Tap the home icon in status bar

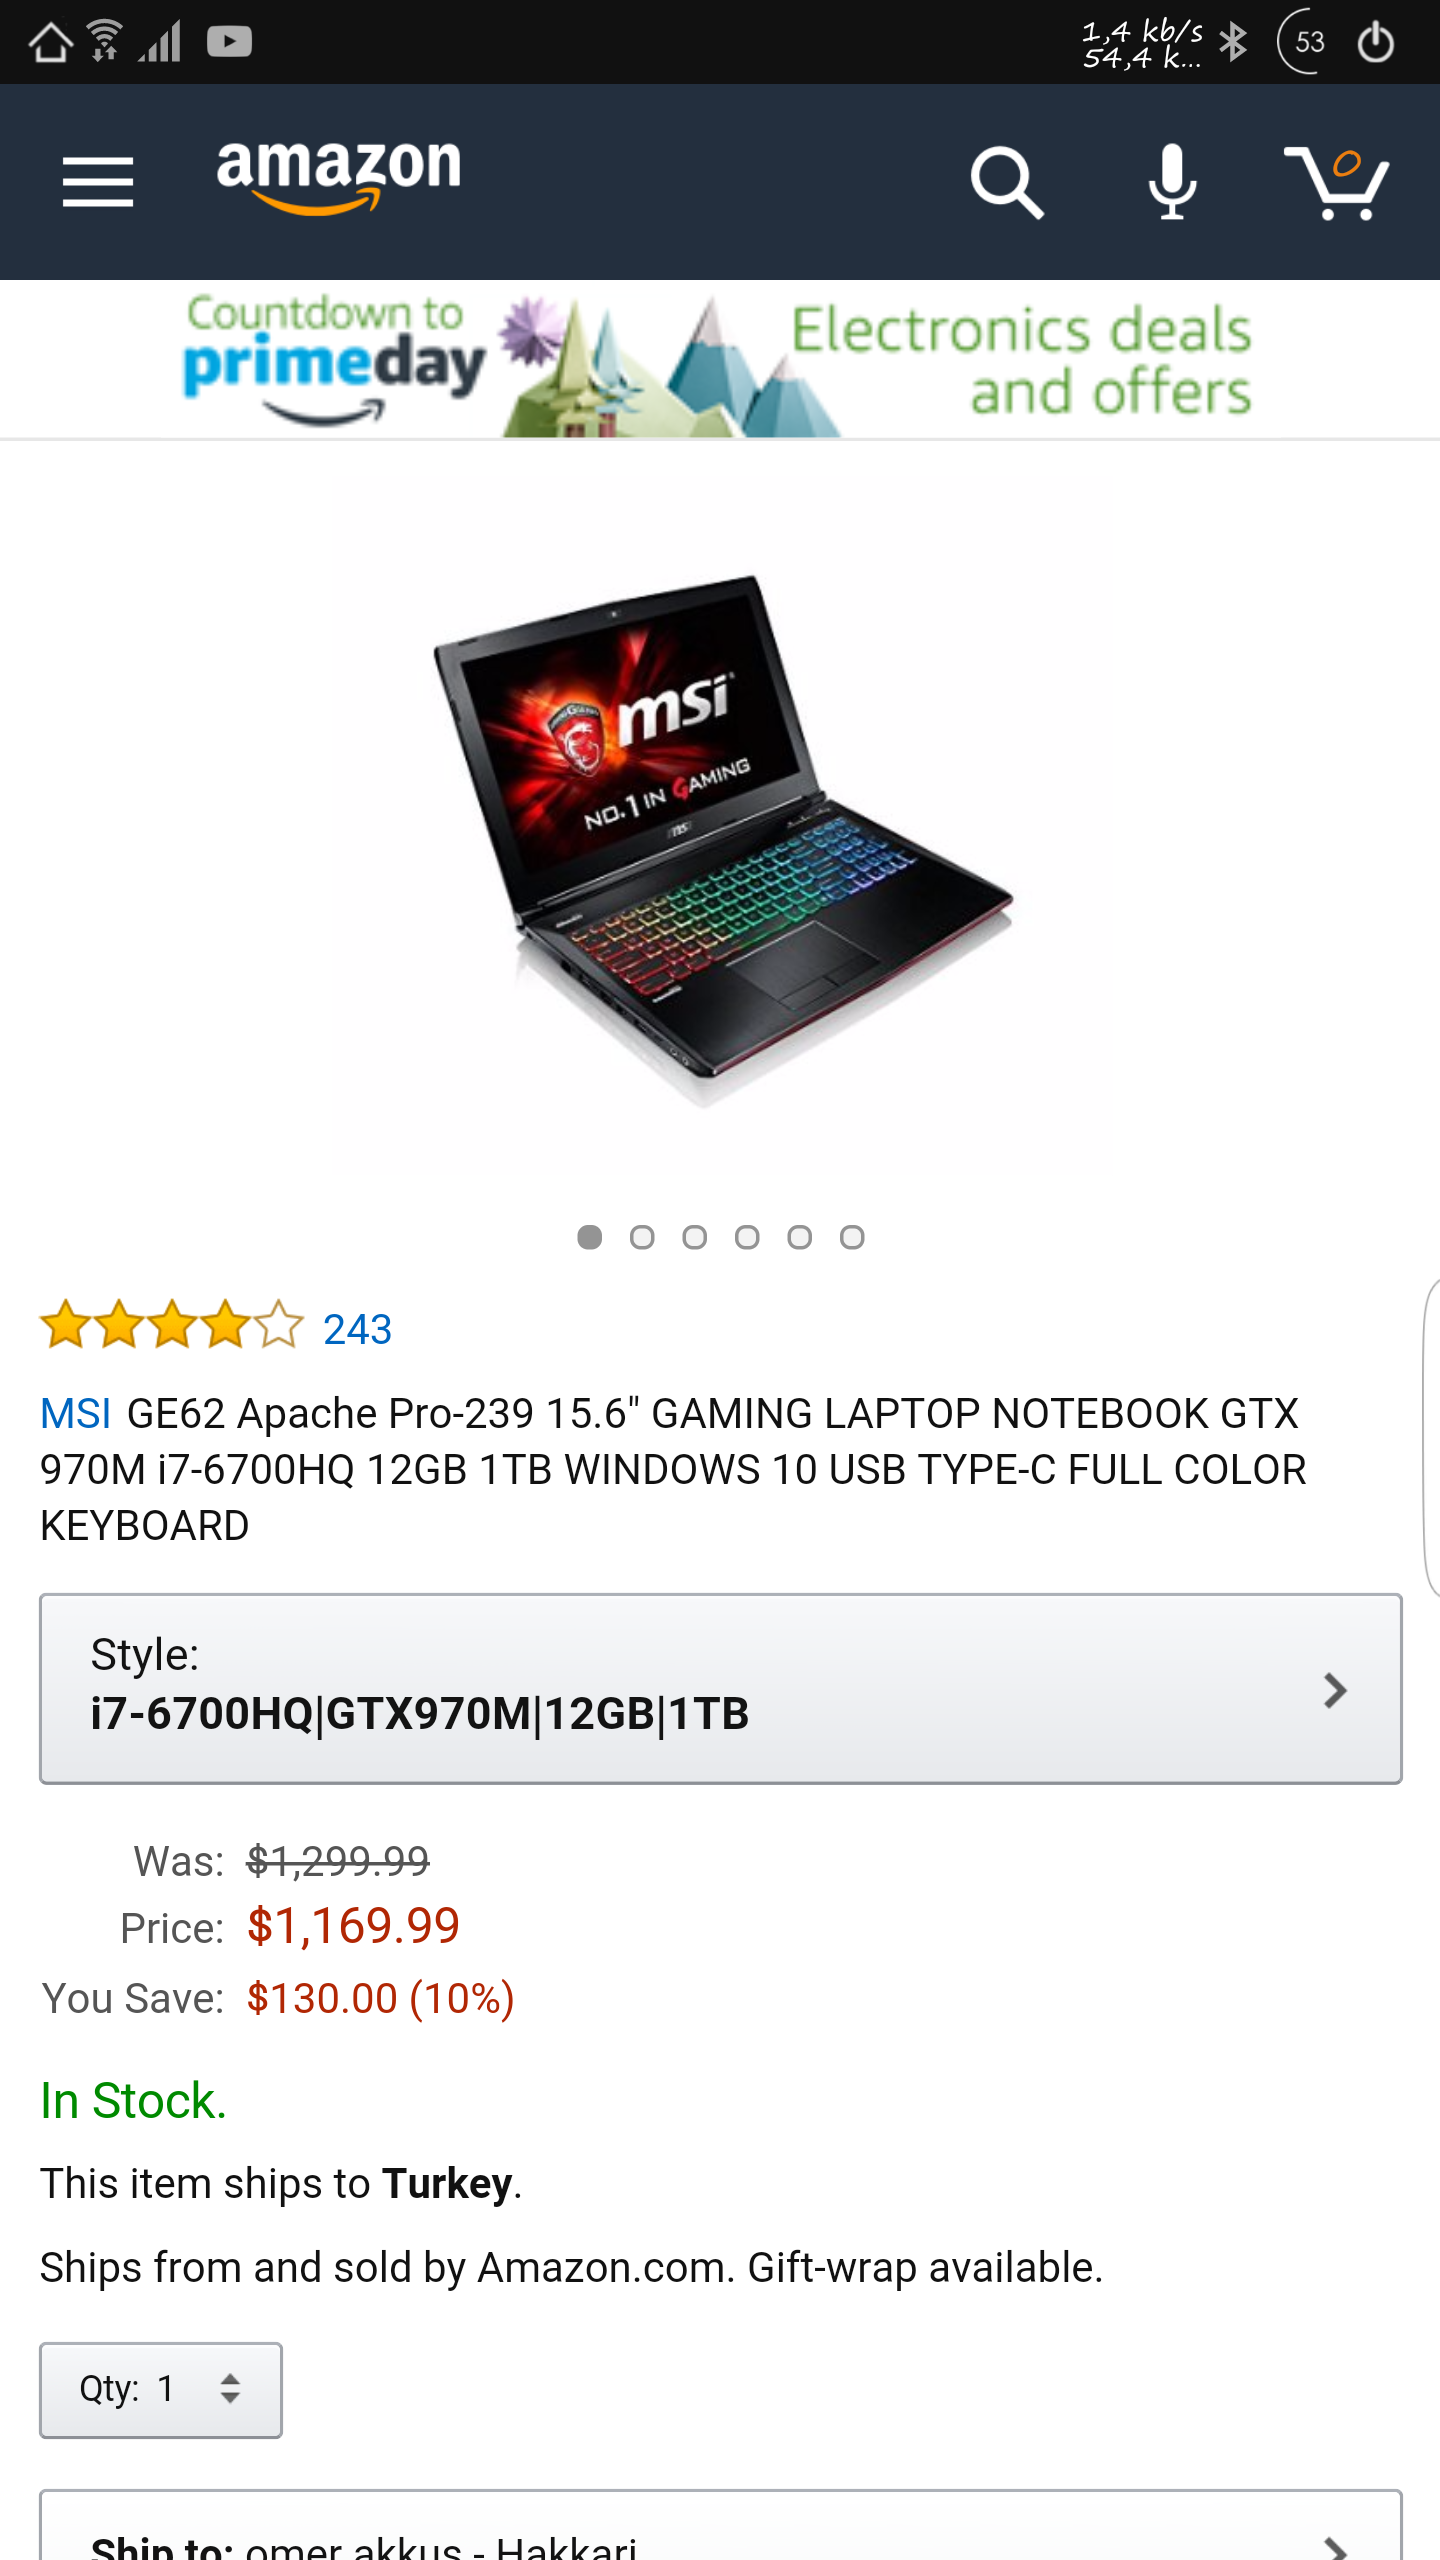pyautogui.click(x=49, y=42)
